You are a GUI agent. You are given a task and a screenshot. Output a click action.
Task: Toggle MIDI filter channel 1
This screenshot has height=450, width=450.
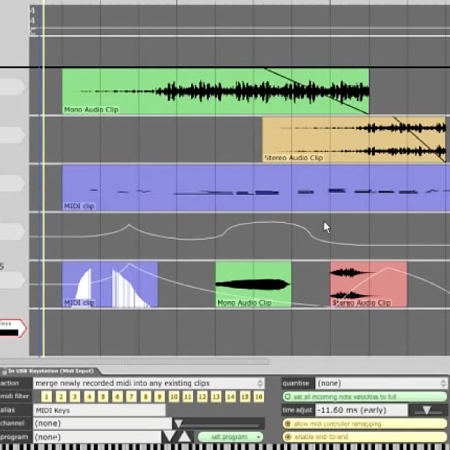coord(46,397)
